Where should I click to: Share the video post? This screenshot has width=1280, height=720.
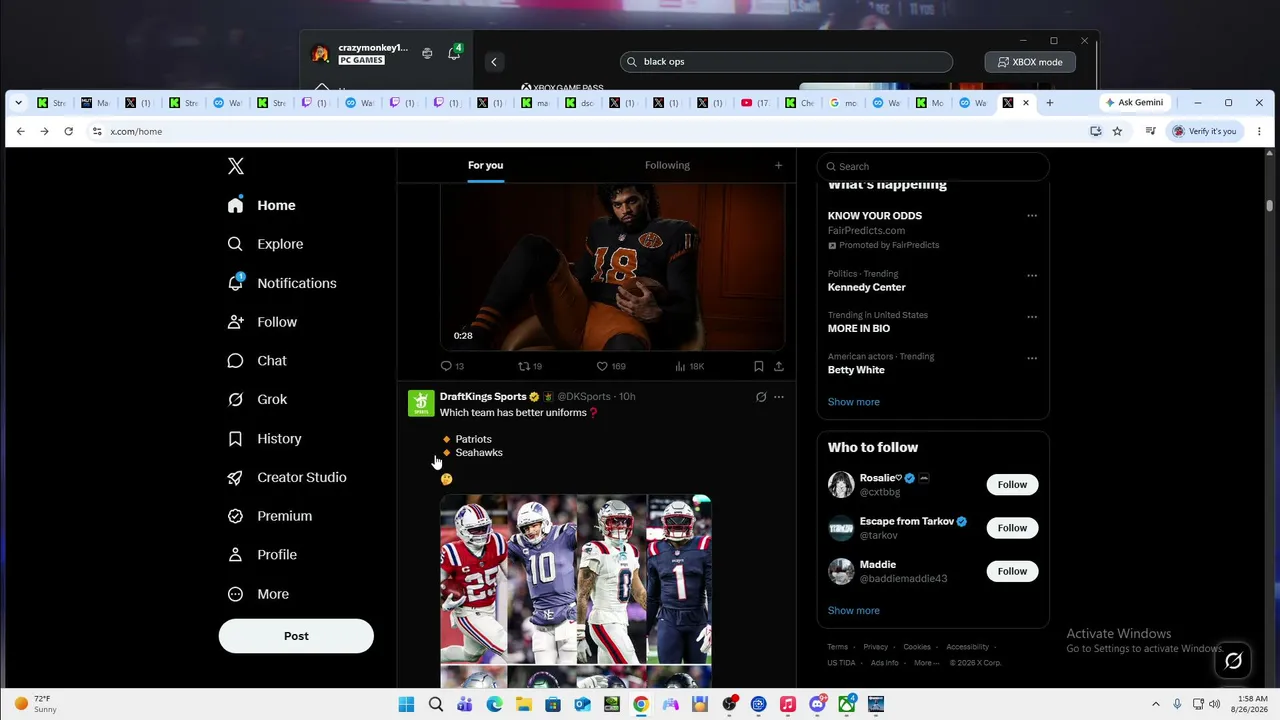coord(779,366)
